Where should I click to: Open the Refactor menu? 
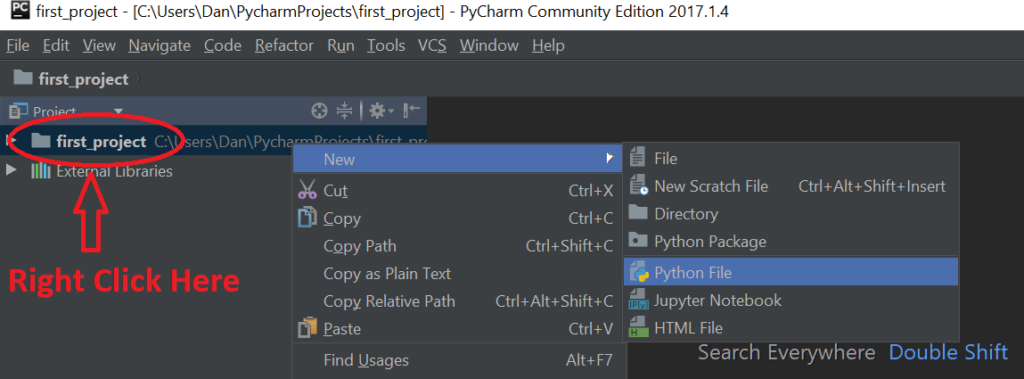(x=284, y=46)
